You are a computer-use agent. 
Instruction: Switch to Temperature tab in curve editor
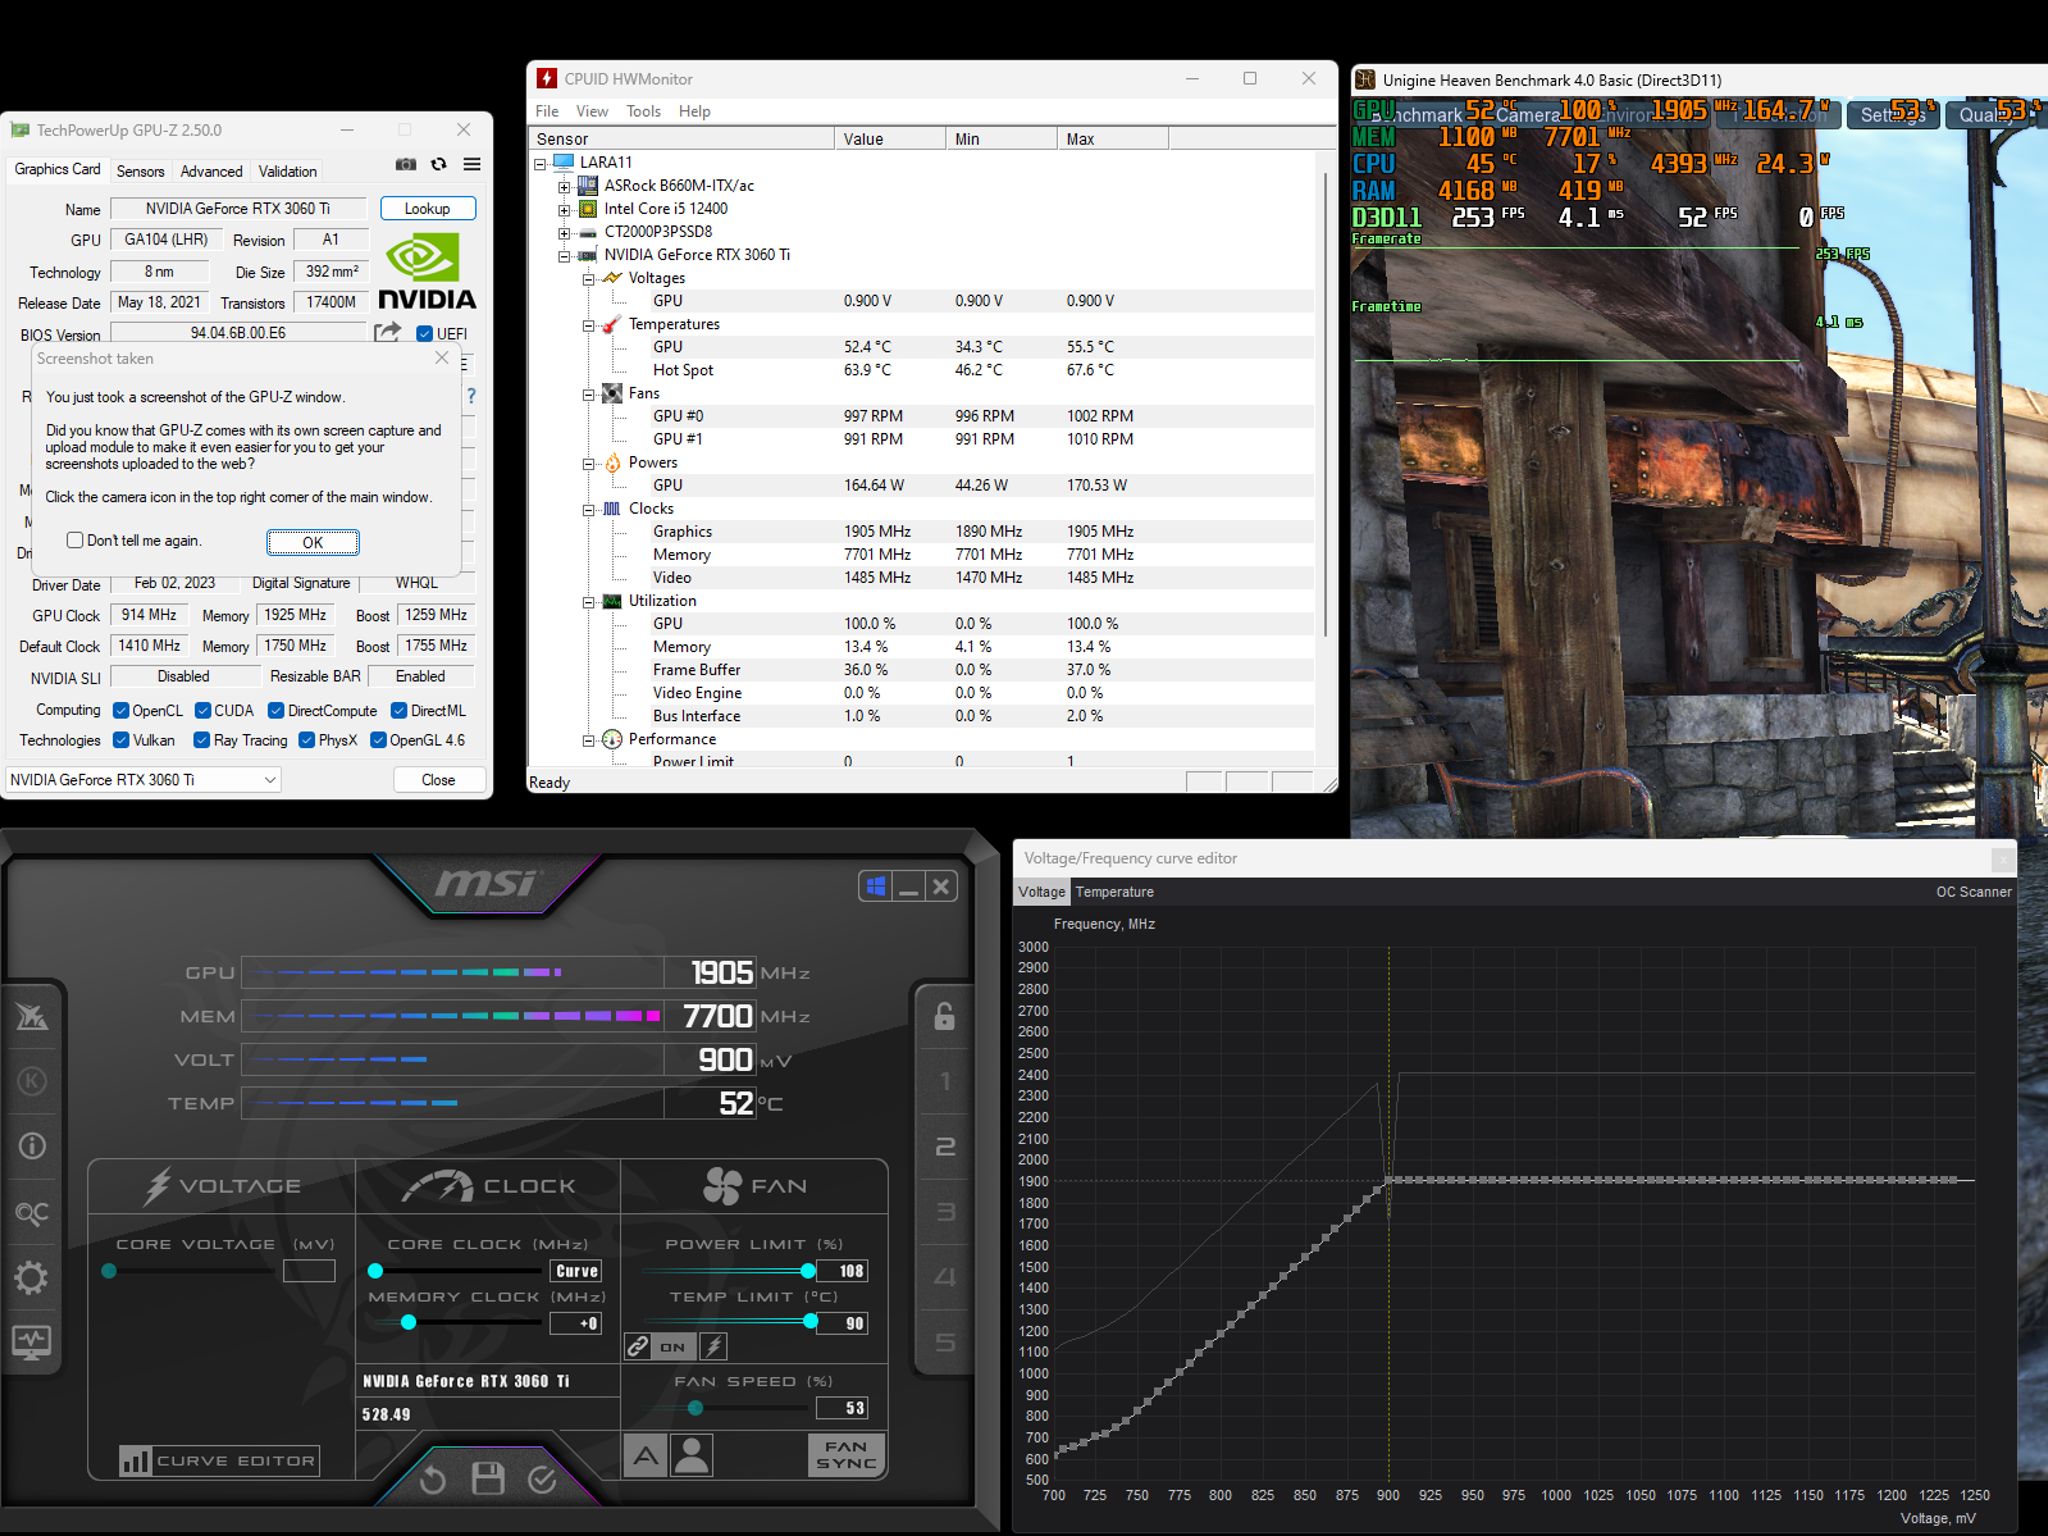click(1114, 892)
